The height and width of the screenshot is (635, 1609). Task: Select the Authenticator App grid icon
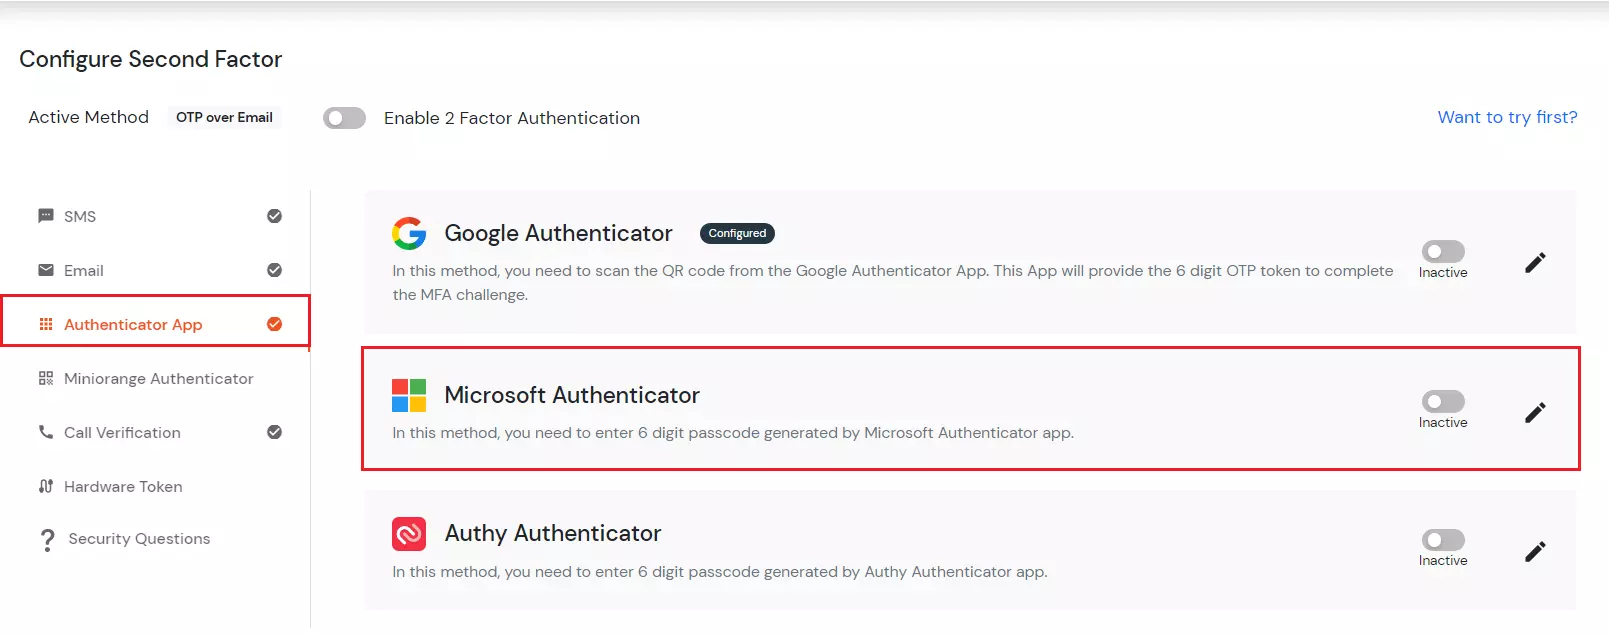[45, 324]
